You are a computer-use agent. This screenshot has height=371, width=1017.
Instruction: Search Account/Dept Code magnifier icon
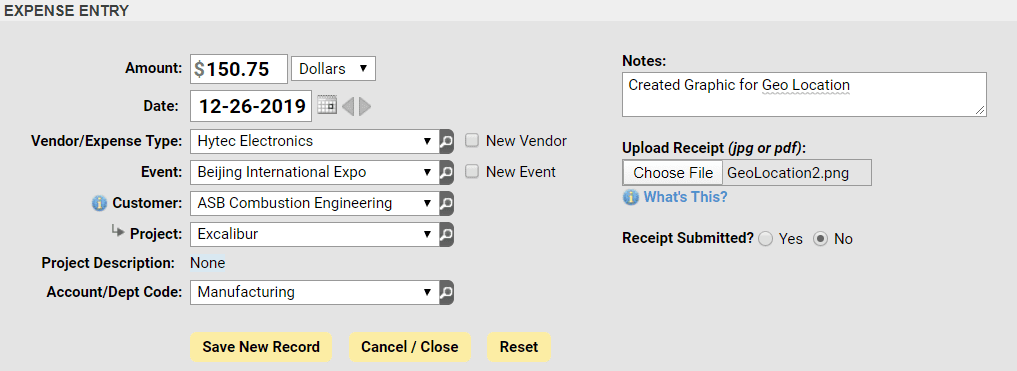click(446, 293)
